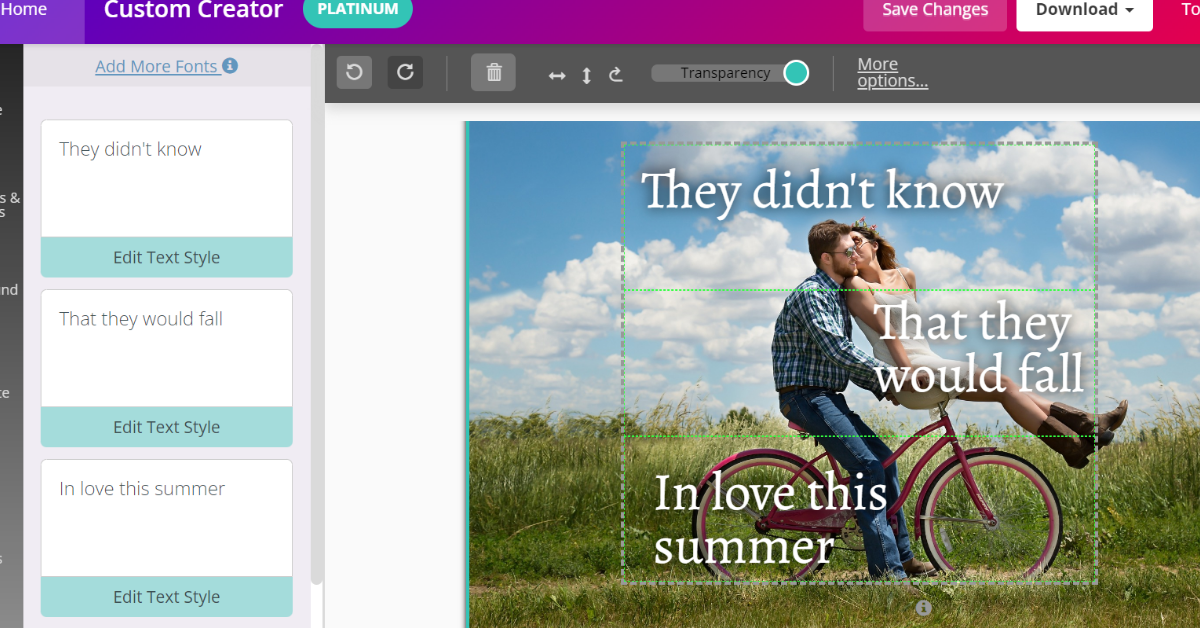The image size is (1200, 628).
Task: Open the More options link
Action: (892, 73)
